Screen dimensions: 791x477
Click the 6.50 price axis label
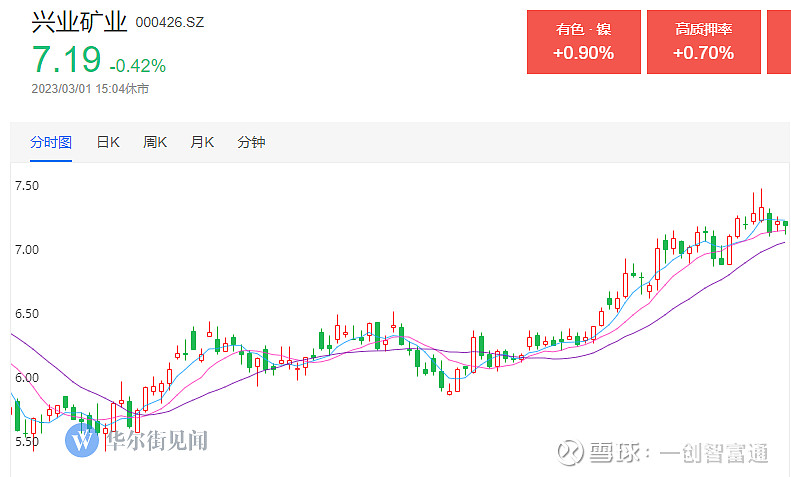(x=27, y=314)
